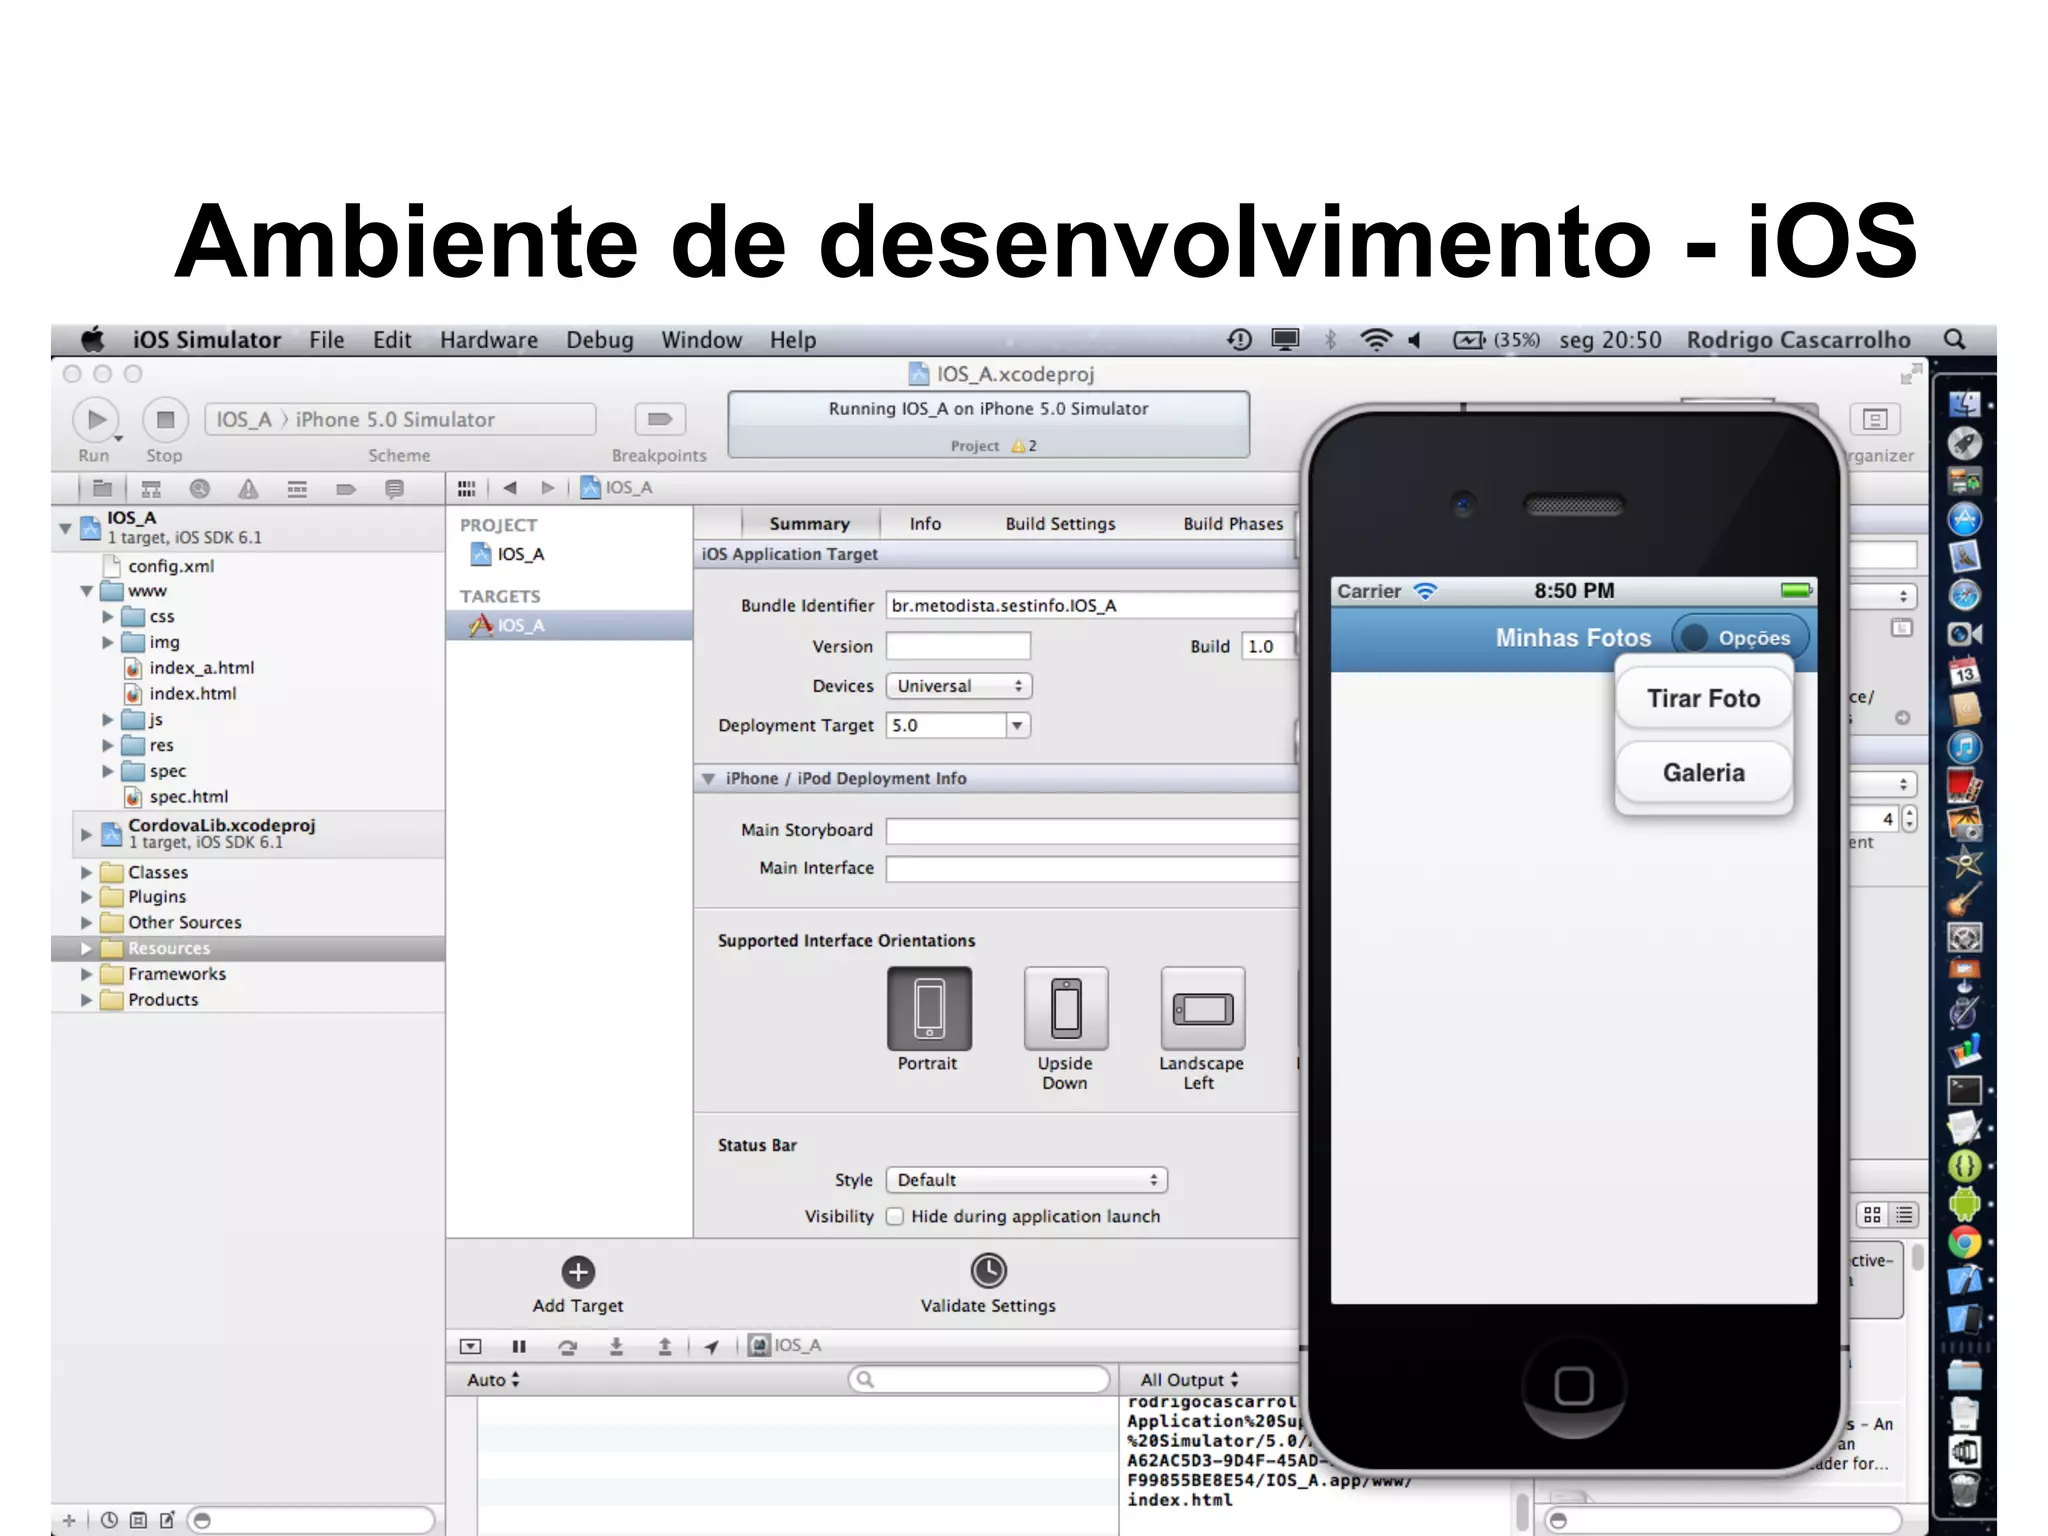2048x1536 pixels.
Task: Open the Debug menu
Action: tap(600, 340)
